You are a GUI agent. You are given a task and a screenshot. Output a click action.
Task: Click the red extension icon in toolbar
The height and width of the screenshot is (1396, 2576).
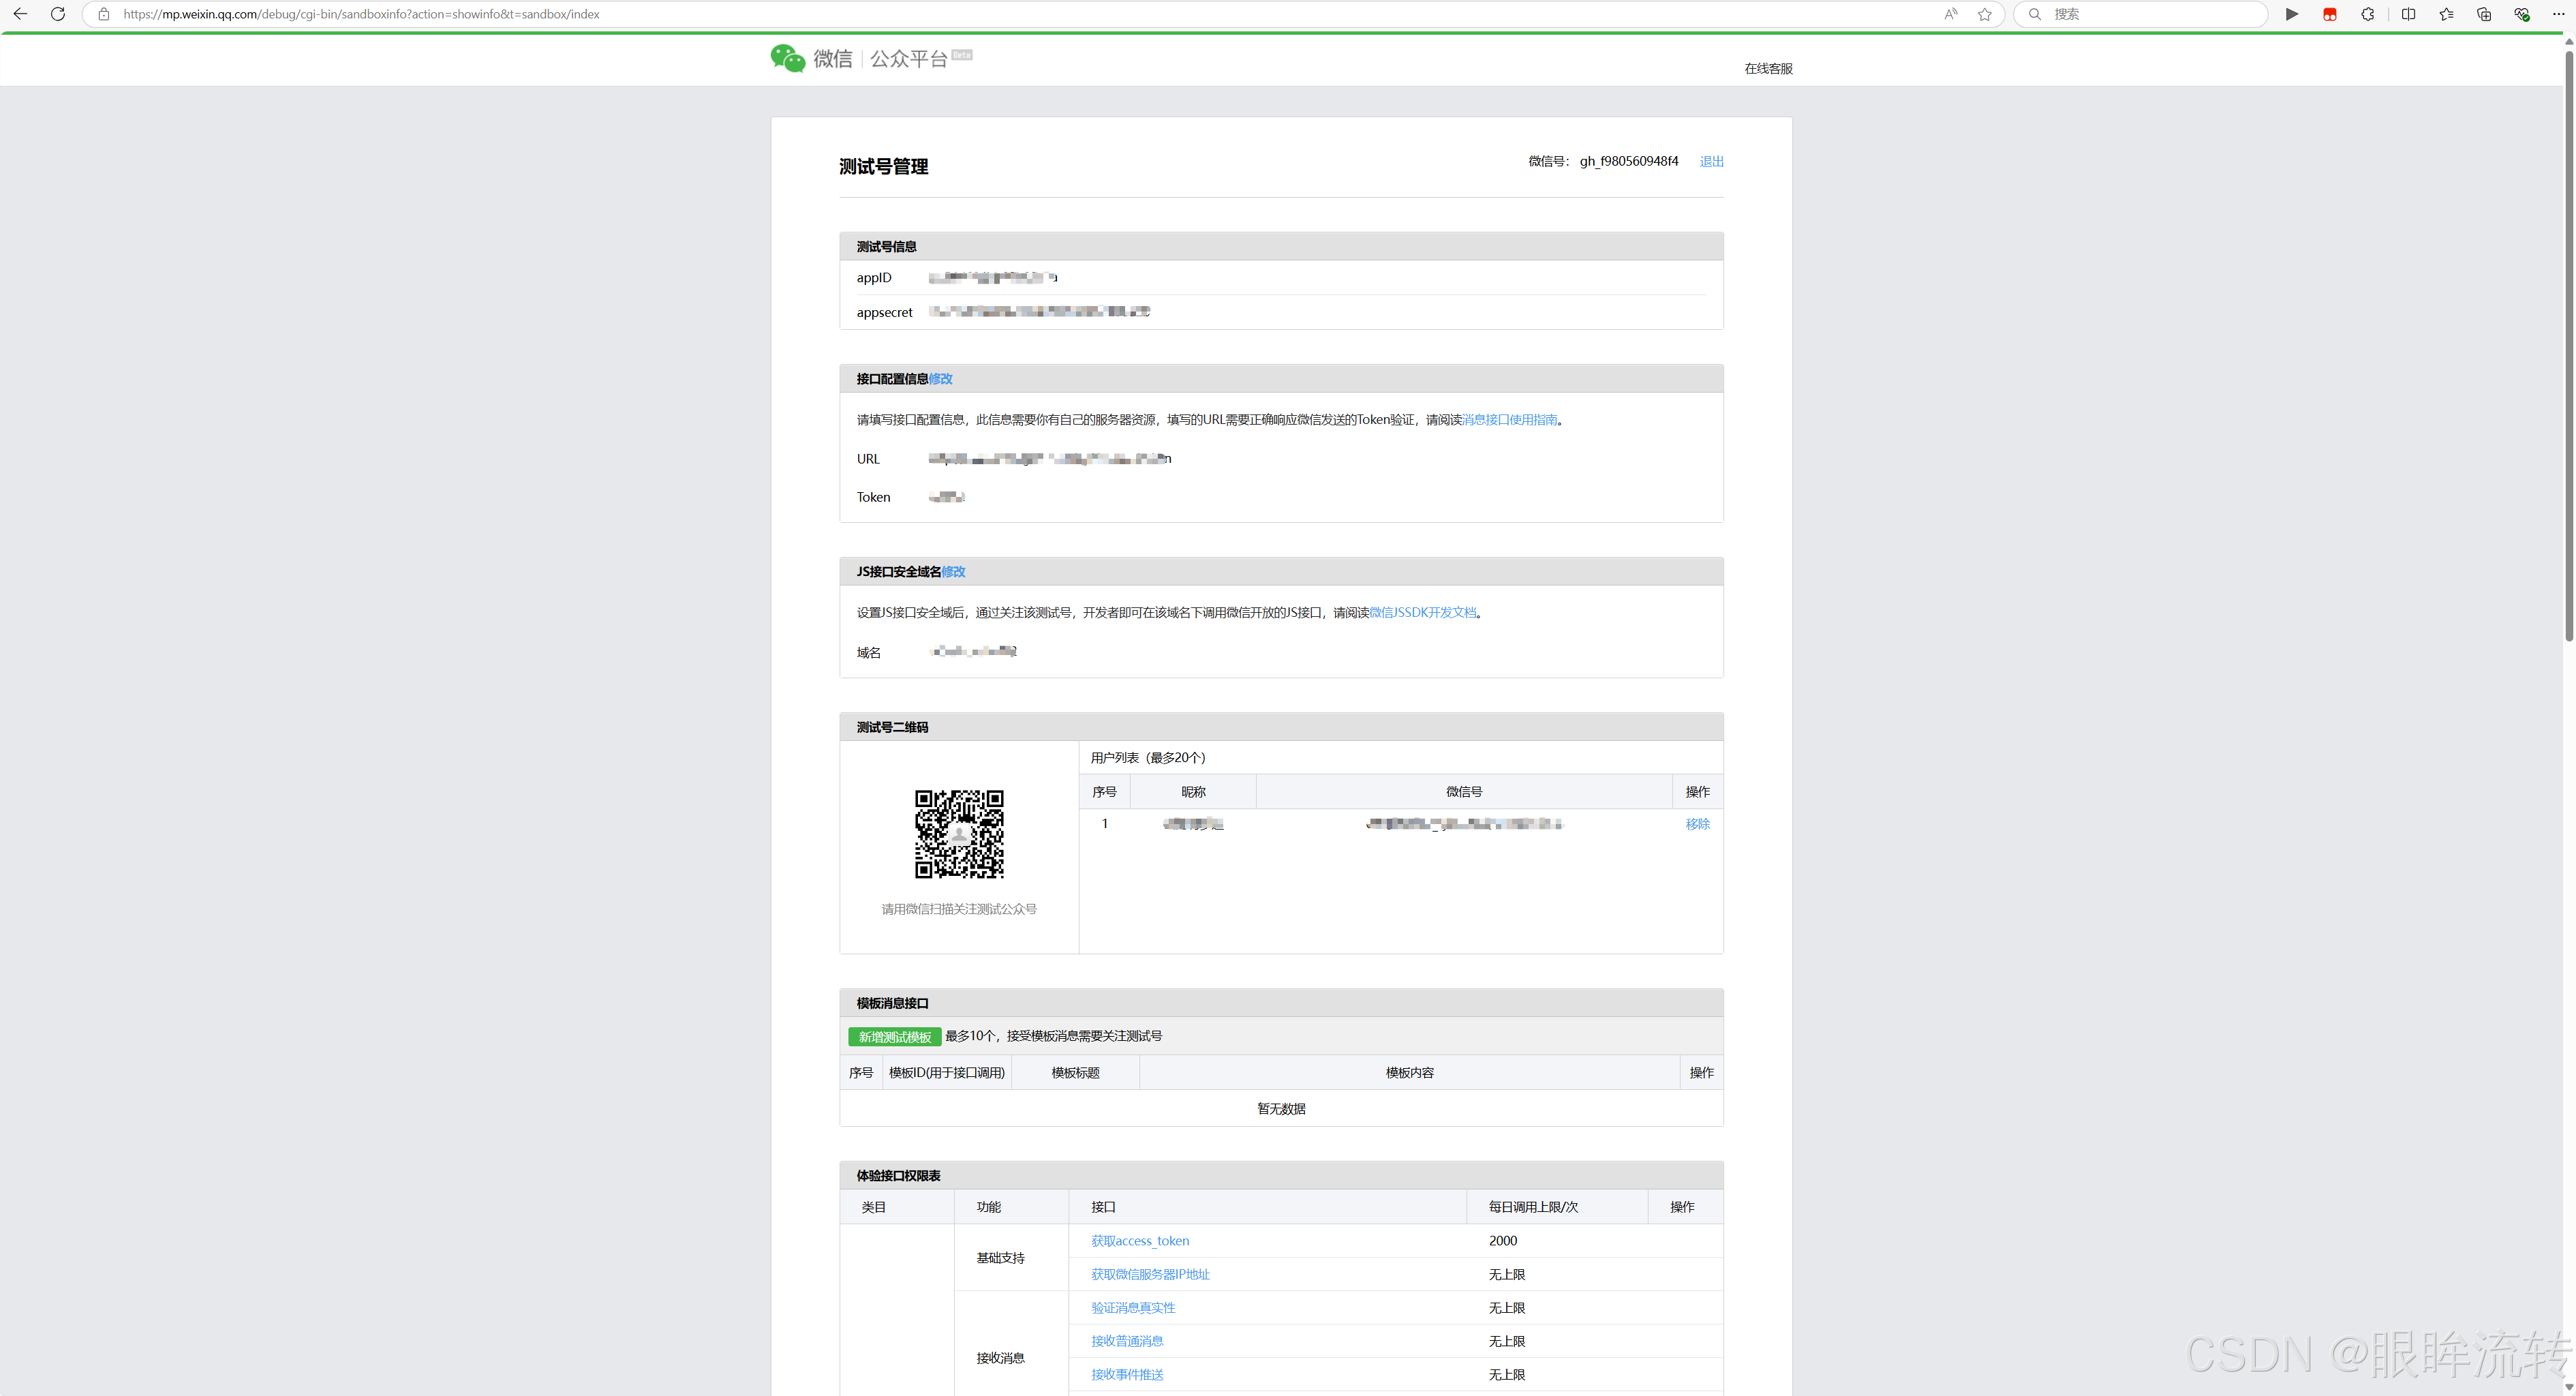[2330, 14]
